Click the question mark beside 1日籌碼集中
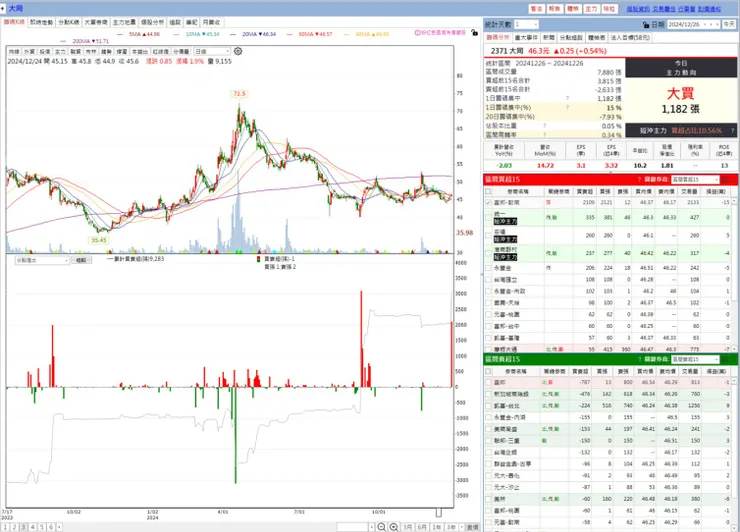The width and height of the screenshot is (740, 532). tap(567, 98)
